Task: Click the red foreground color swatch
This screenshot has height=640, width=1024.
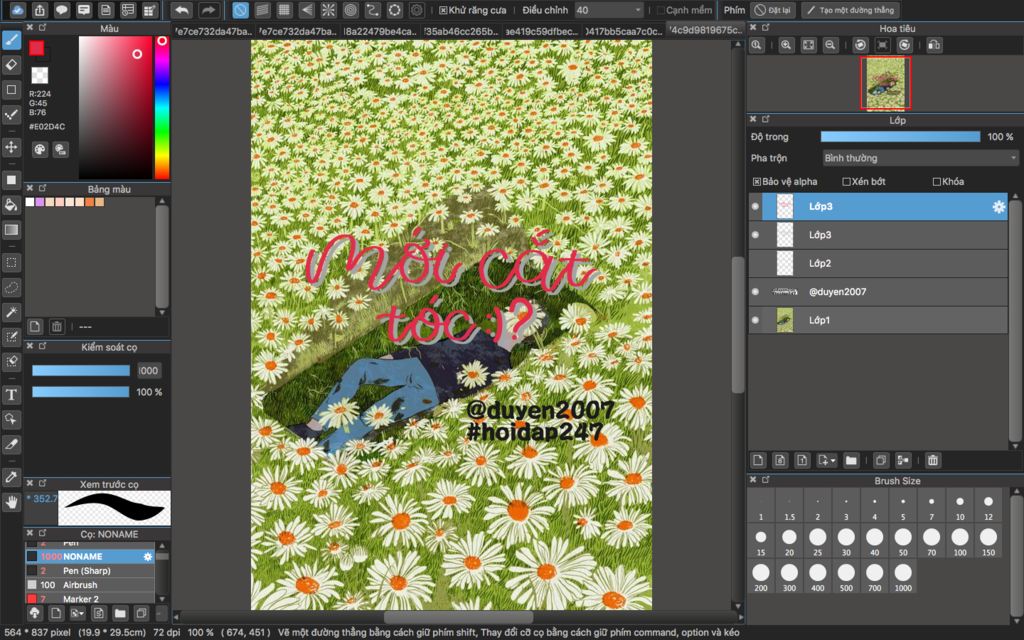Action: coord(37,48)
